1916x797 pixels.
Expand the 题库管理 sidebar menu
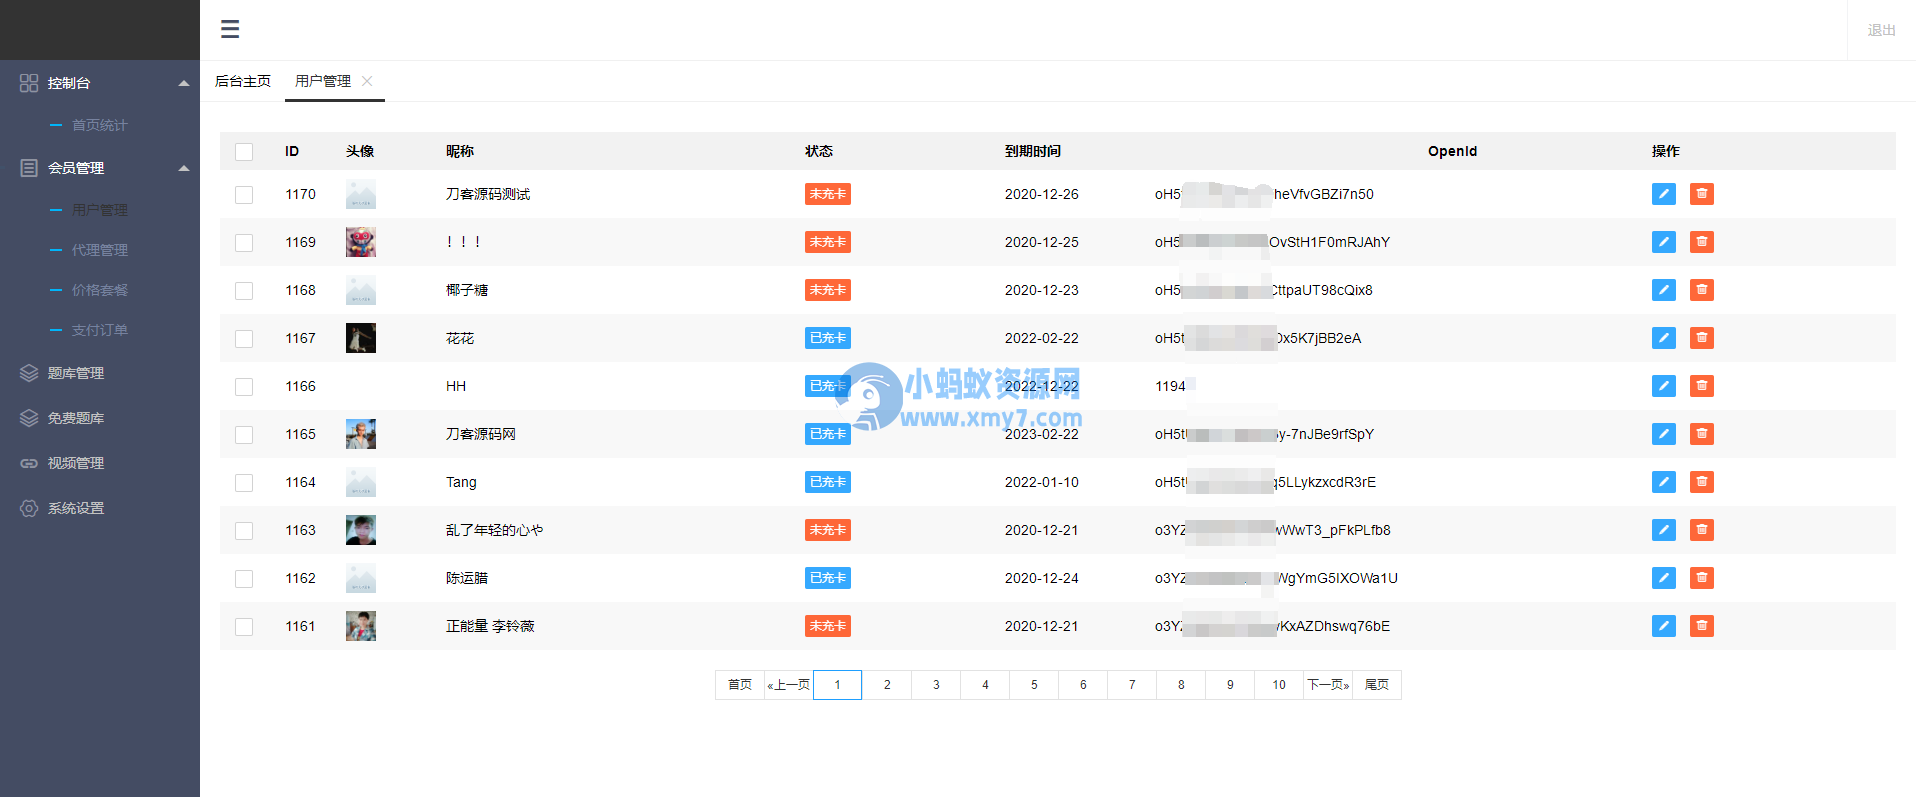pyautogui.click(x=76, y=373)
